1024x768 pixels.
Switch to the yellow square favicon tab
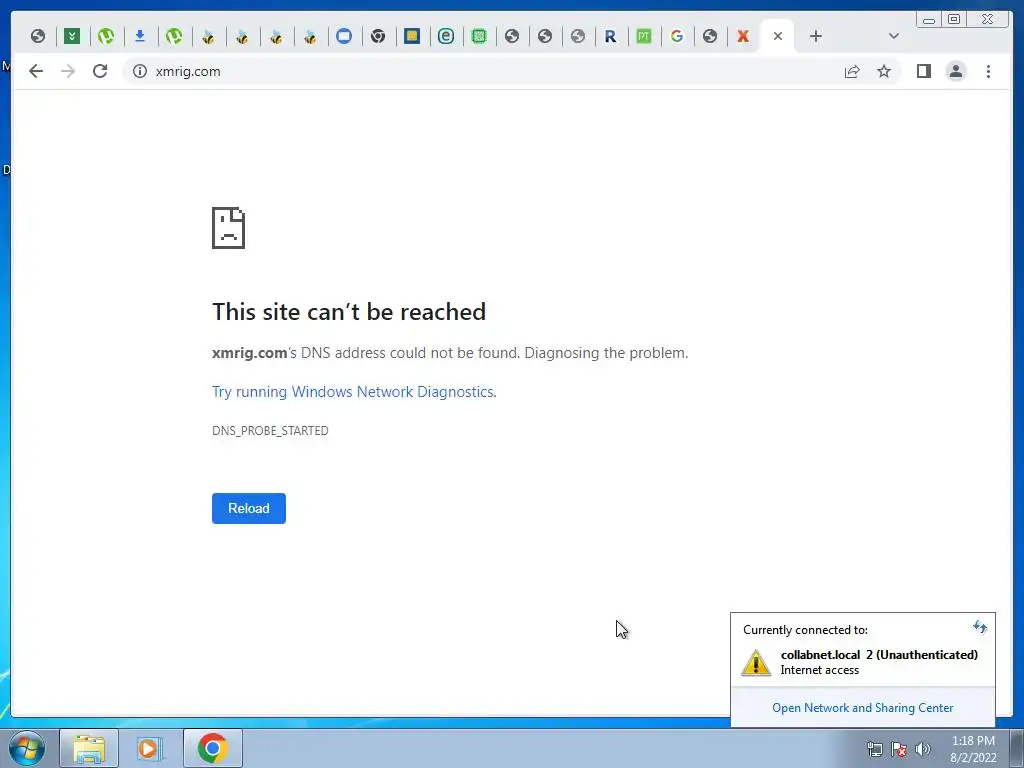(x=411, y=36)
